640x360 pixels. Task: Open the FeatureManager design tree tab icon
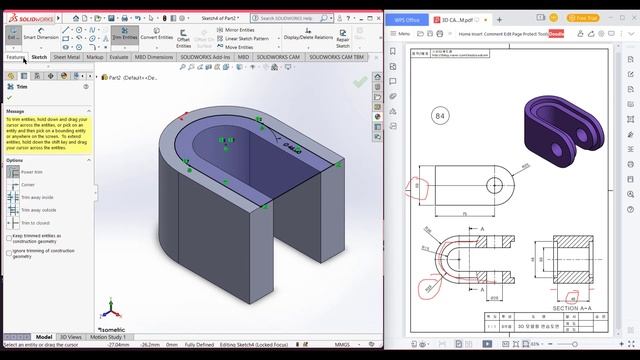[x=11, y=76]
